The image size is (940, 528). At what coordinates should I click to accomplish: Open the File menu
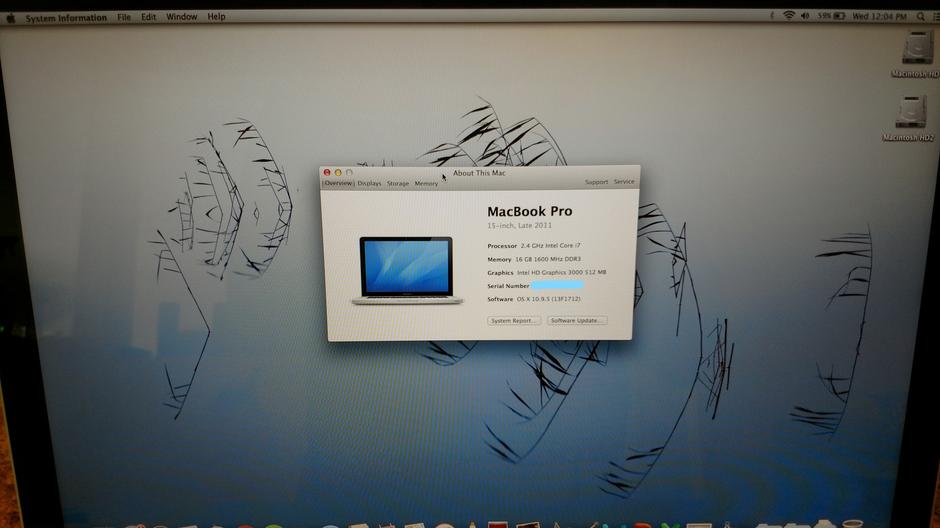point(124,17)
